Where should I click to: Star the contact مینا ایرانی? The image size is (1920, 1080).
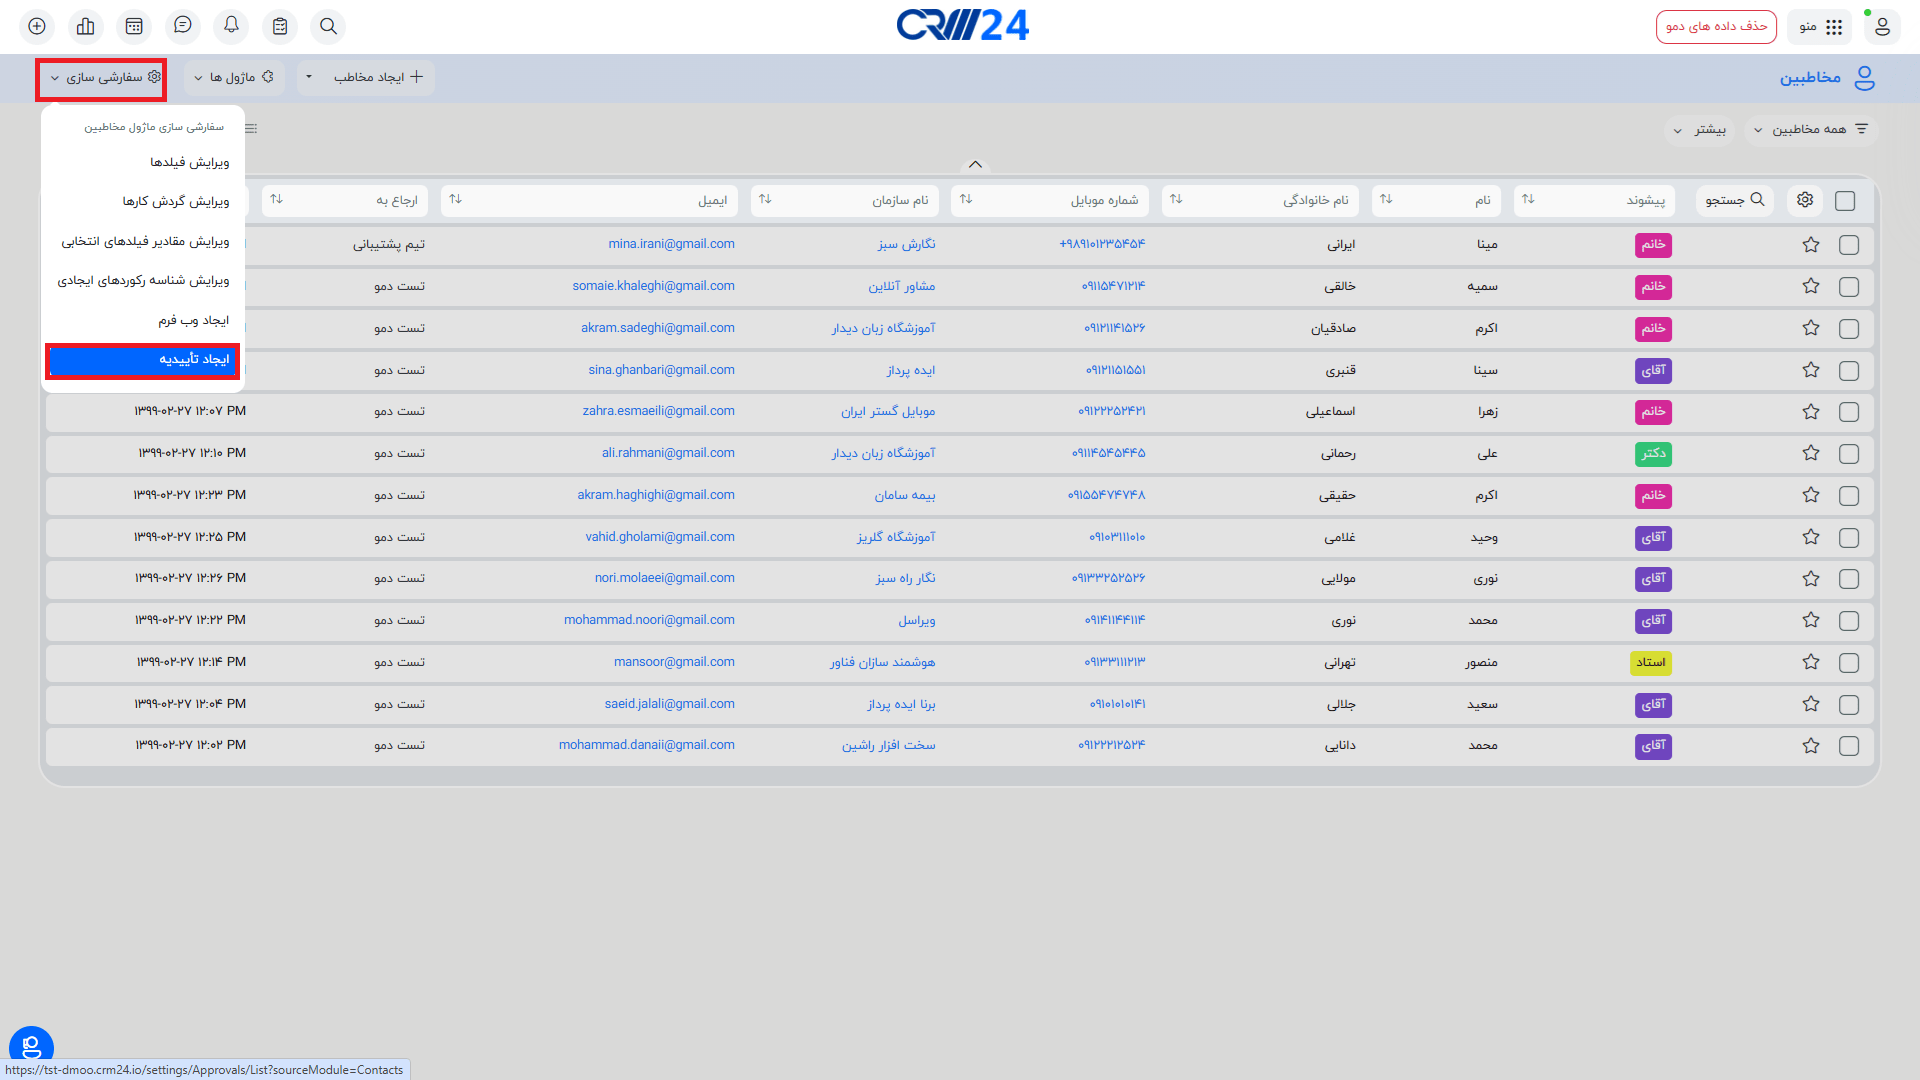1811,245
